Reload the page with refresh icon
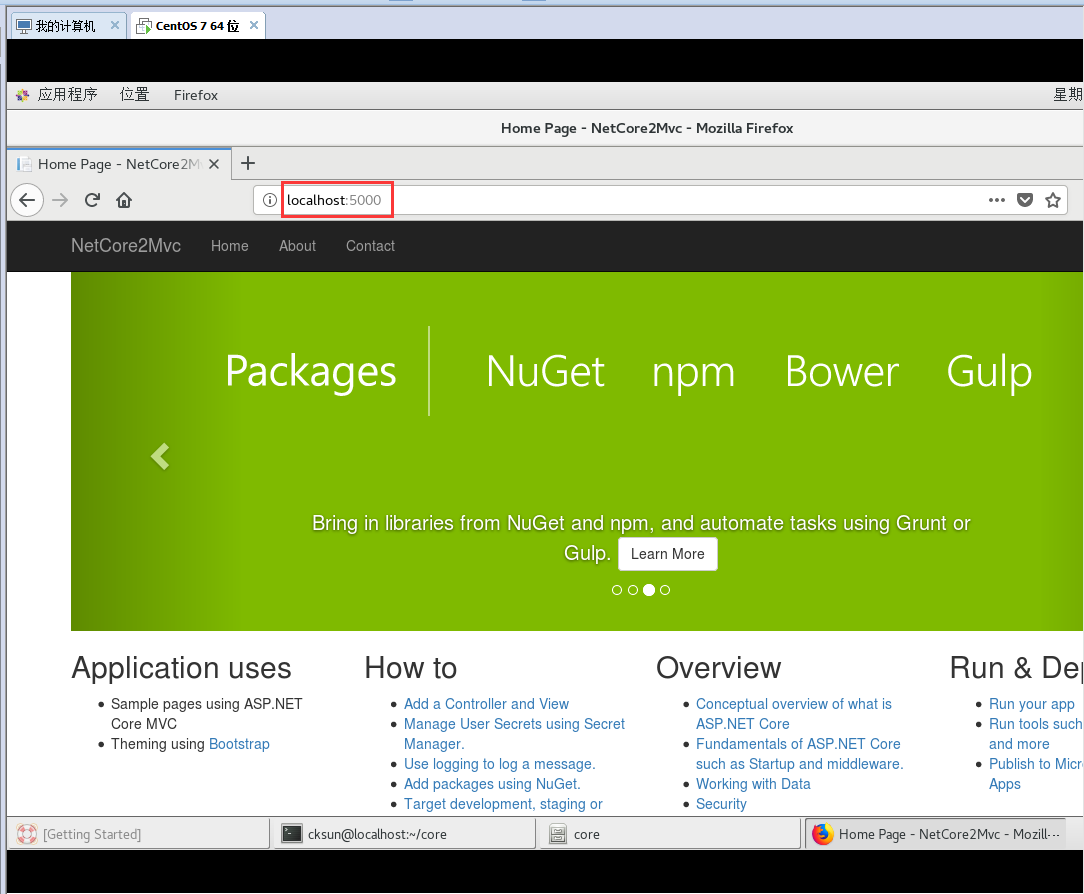The image size is (1084, 894). pos(92,201)
